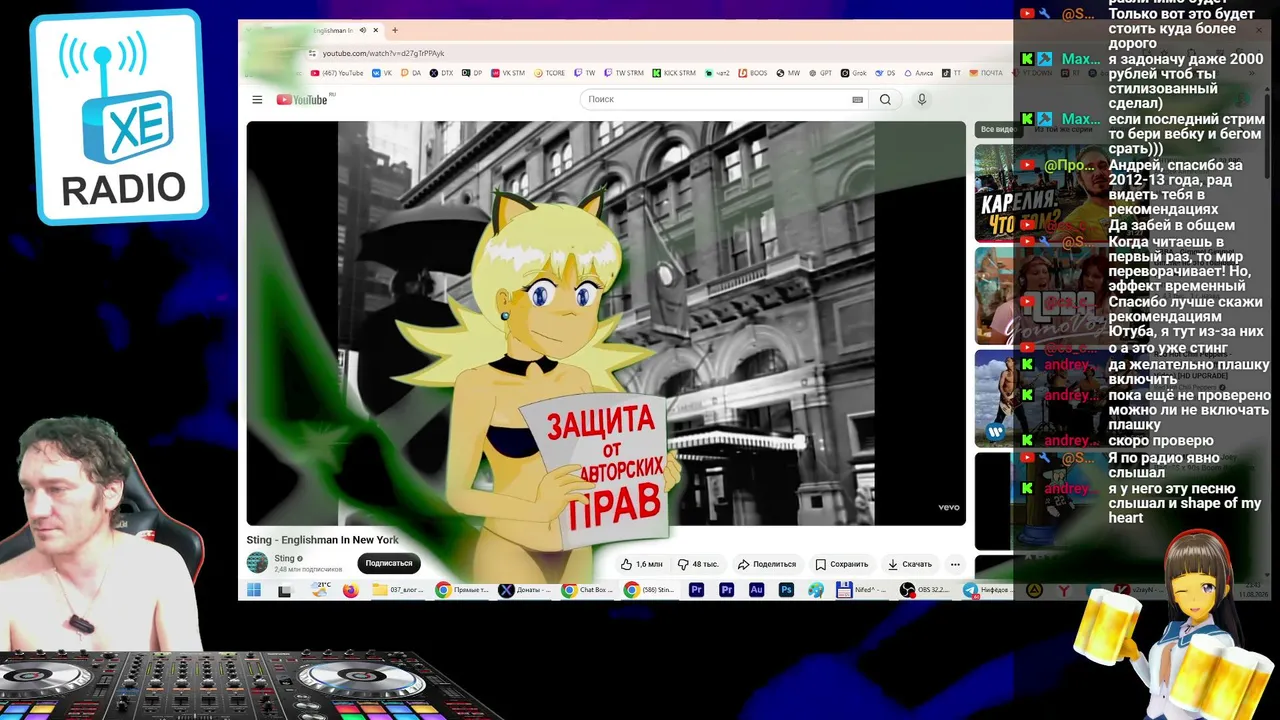The height and width of the screenshot is (720, 1280).
Task: Open the VK bookmark
Action: [382, 73]
